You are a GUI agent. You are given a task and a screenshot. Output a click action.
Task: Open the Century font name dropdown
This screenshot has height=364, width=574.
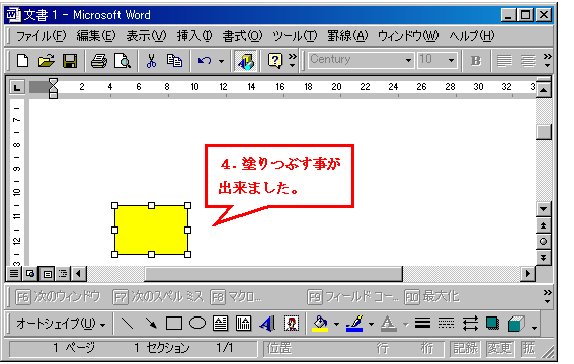pos(408,60)
